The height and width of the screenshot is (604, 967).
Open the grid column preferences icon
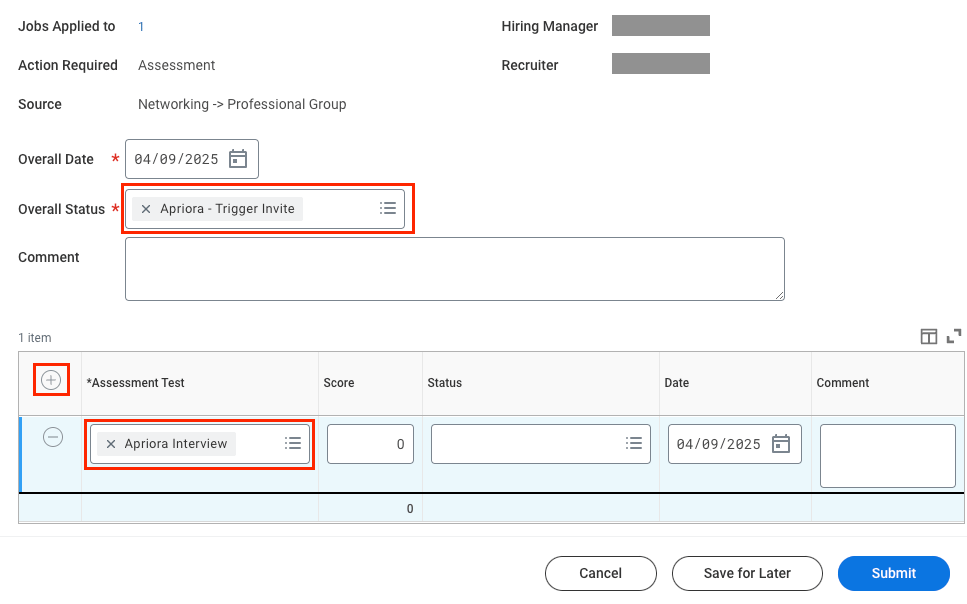click(929, 336)
